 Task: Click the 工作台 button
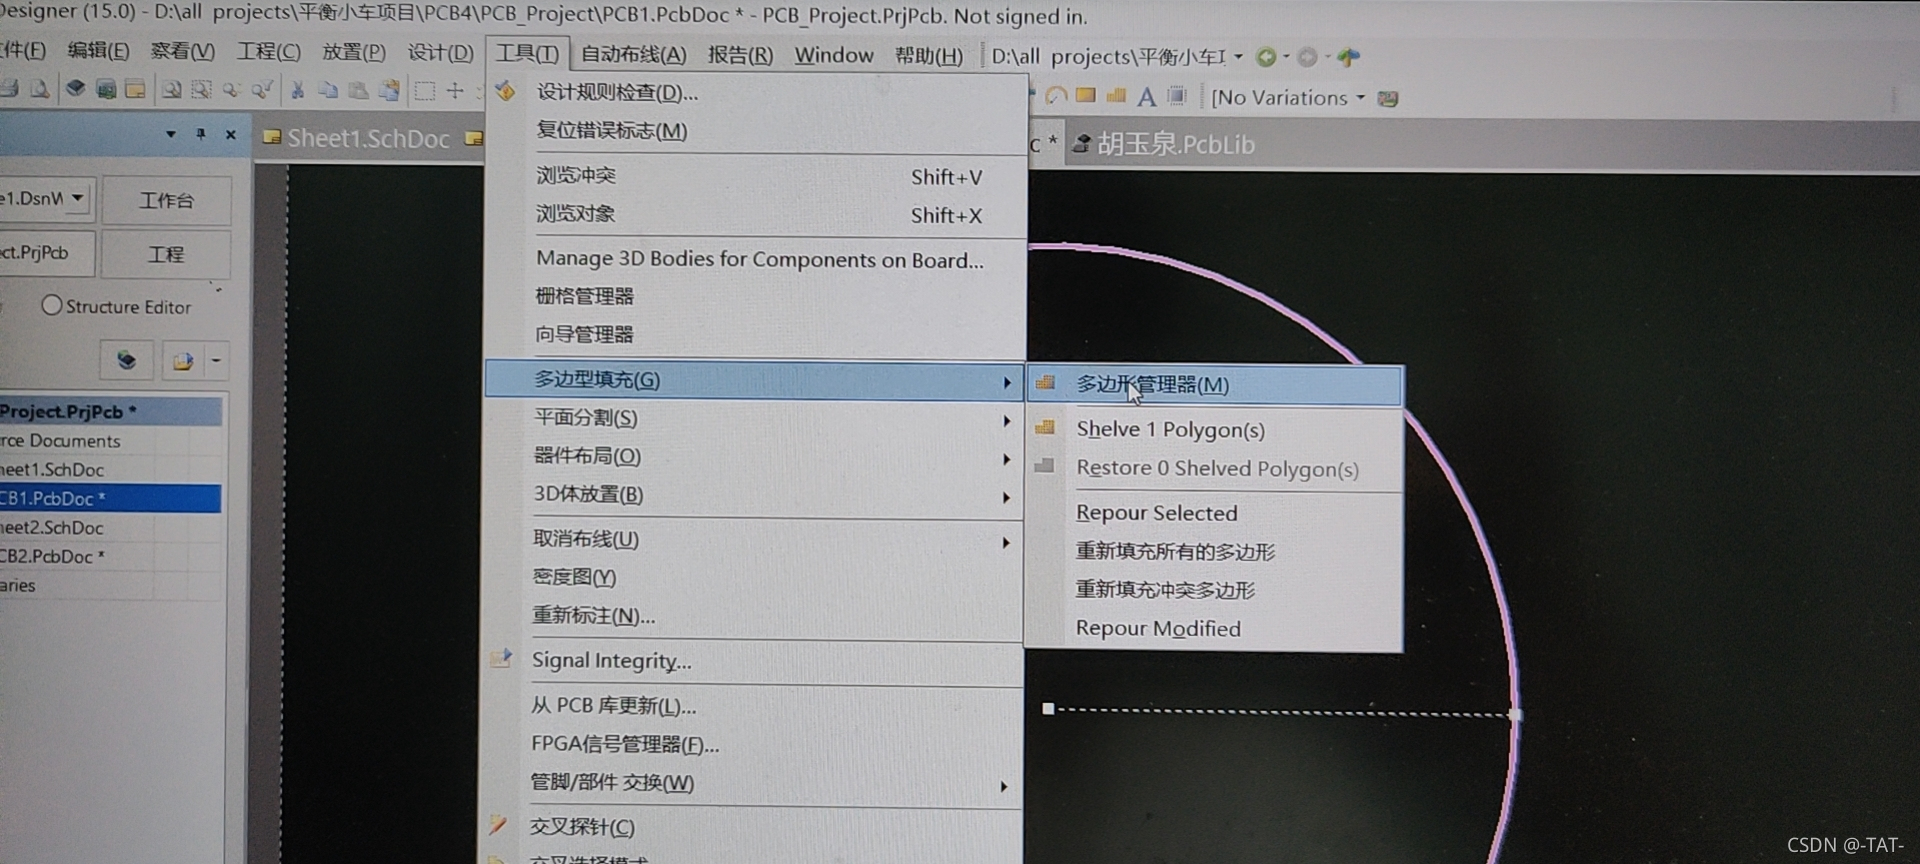pos(166,200)
